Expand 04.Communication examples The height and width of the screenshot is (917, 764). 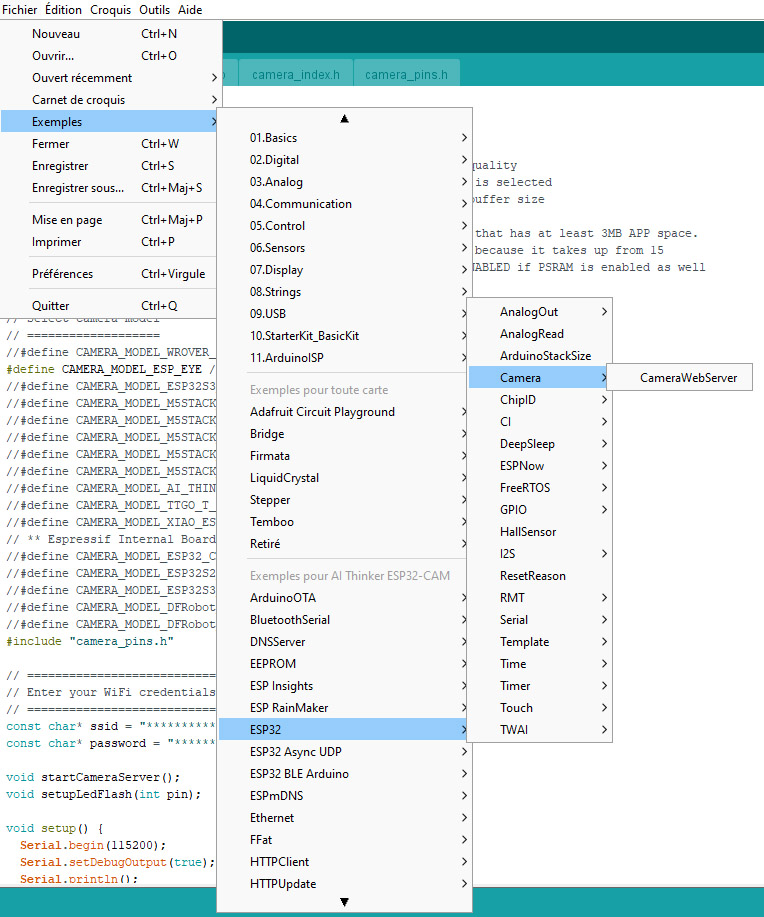(345, 204)
